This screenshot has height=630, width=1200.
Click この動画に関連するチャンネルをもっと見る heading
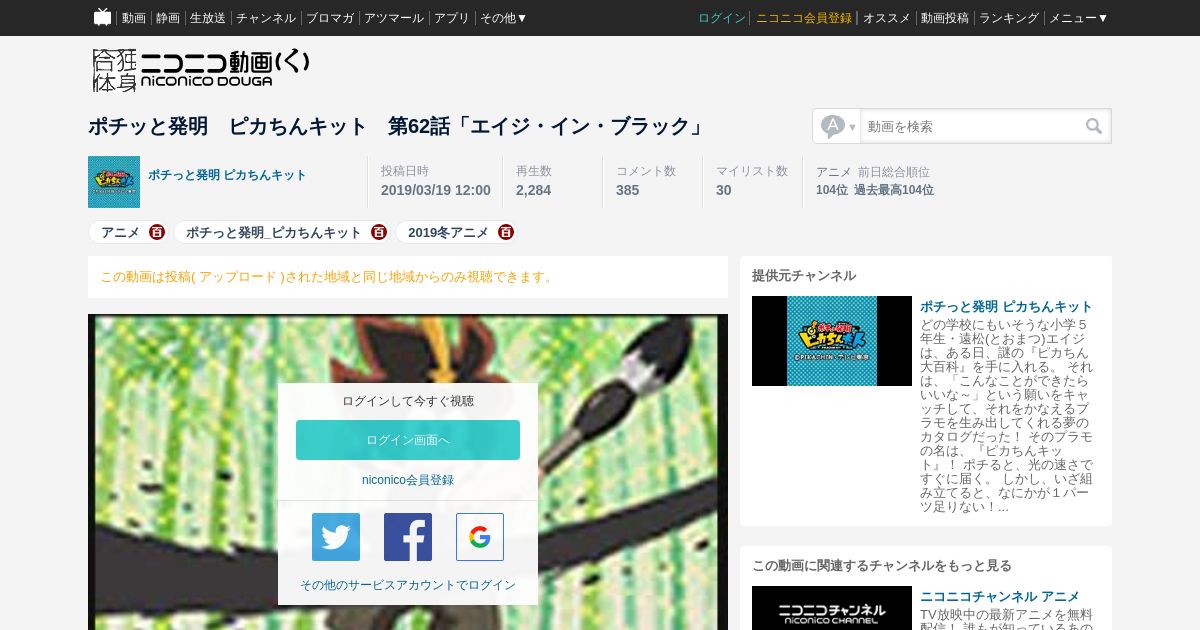pyautogui.click(x=882, y=565)
